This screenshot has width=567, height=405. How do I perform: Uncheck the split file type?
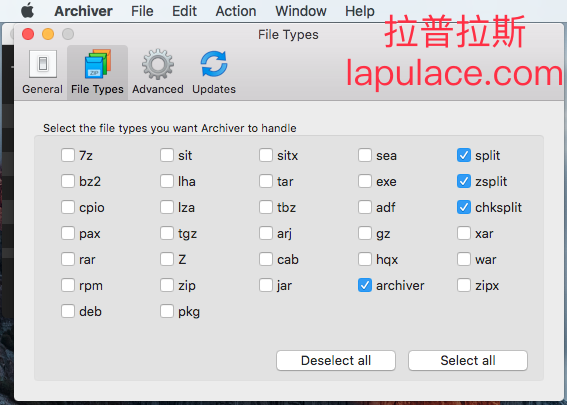pyautogui.click(x=464, y=155)
